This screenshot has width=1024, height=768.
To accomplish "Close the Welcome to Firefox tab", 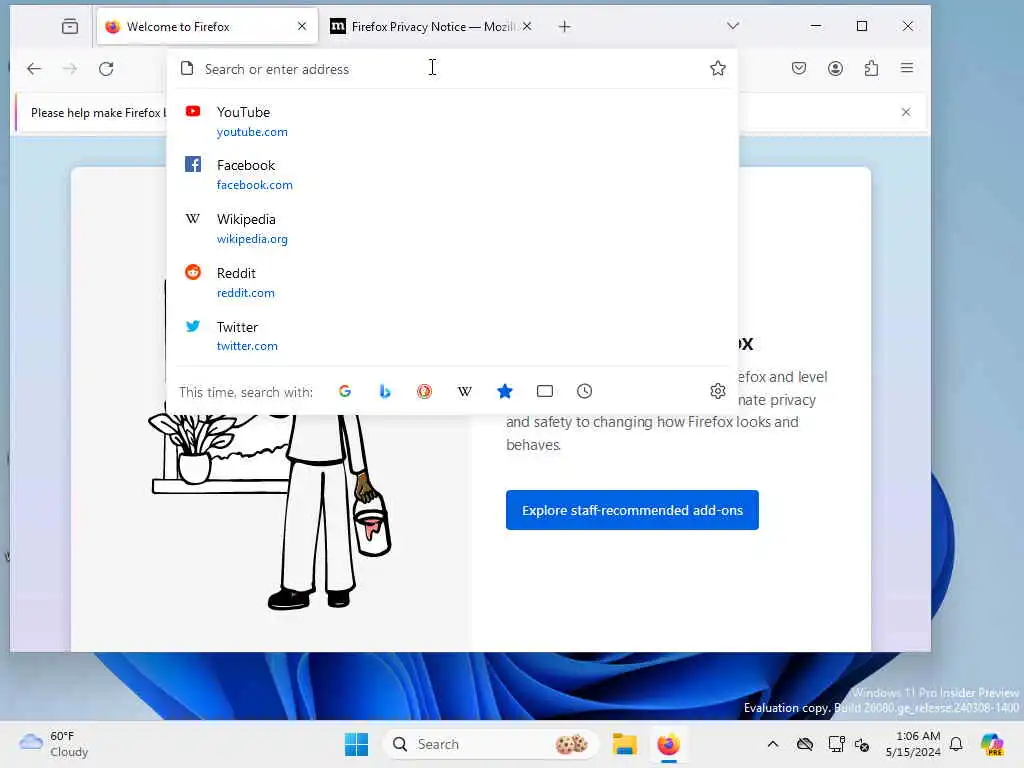I will 302,26.
